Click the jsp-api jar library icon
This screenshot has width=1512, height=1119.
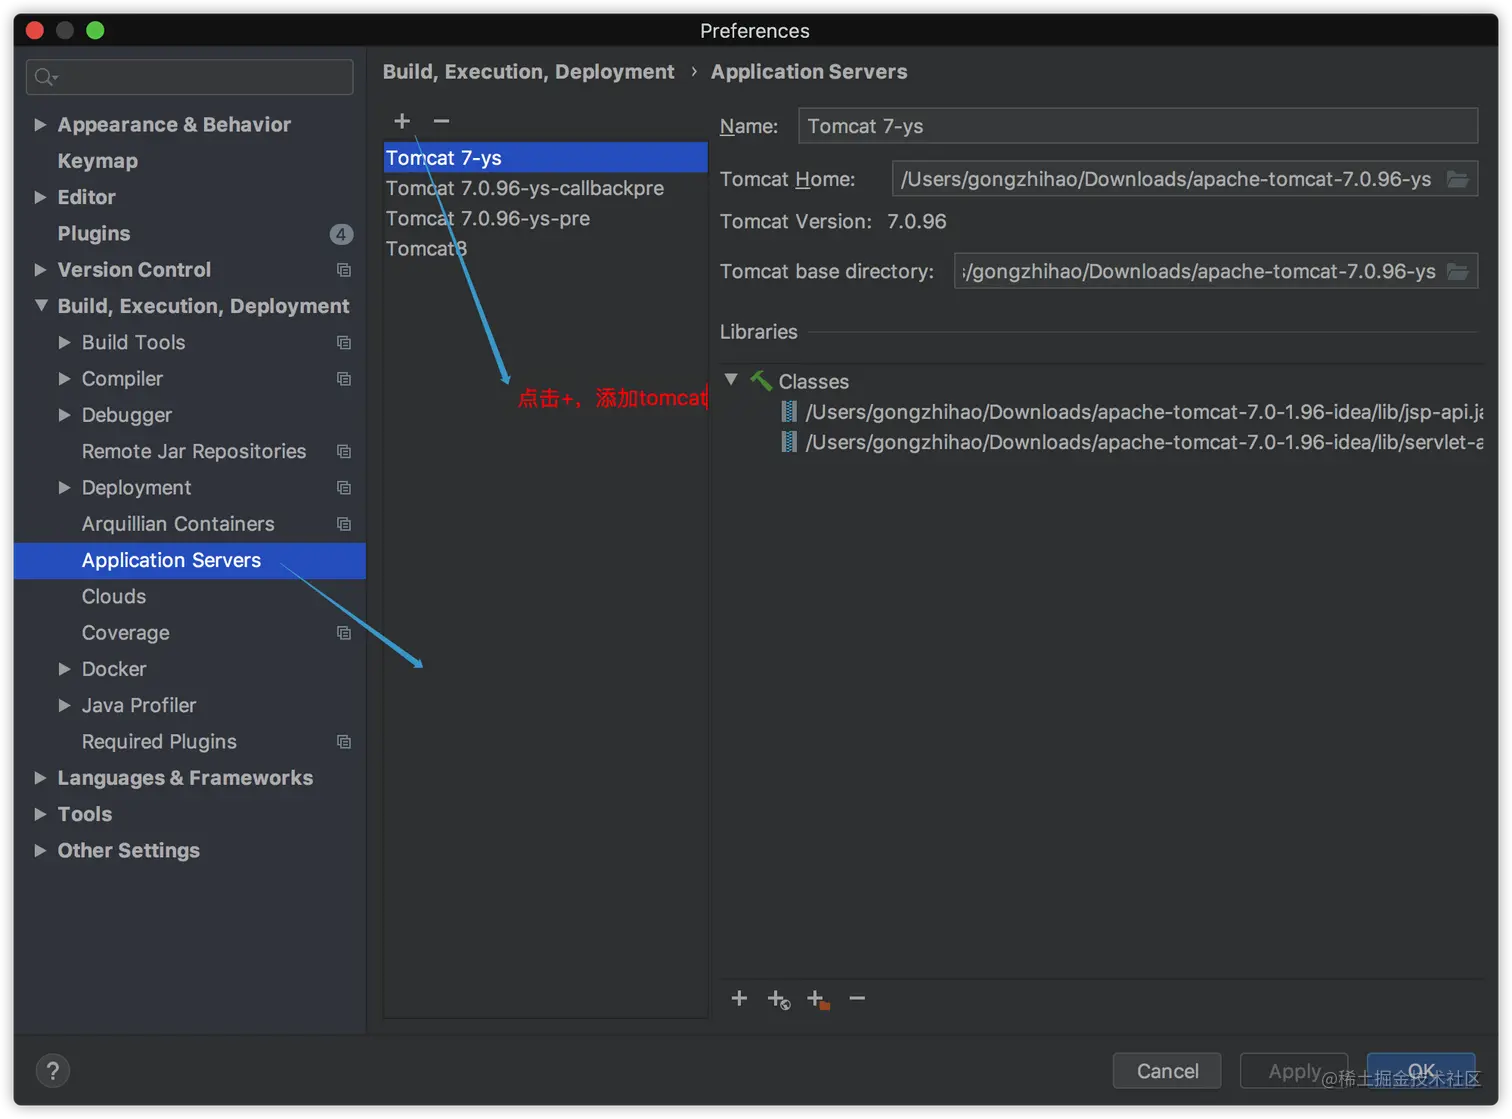789,412
